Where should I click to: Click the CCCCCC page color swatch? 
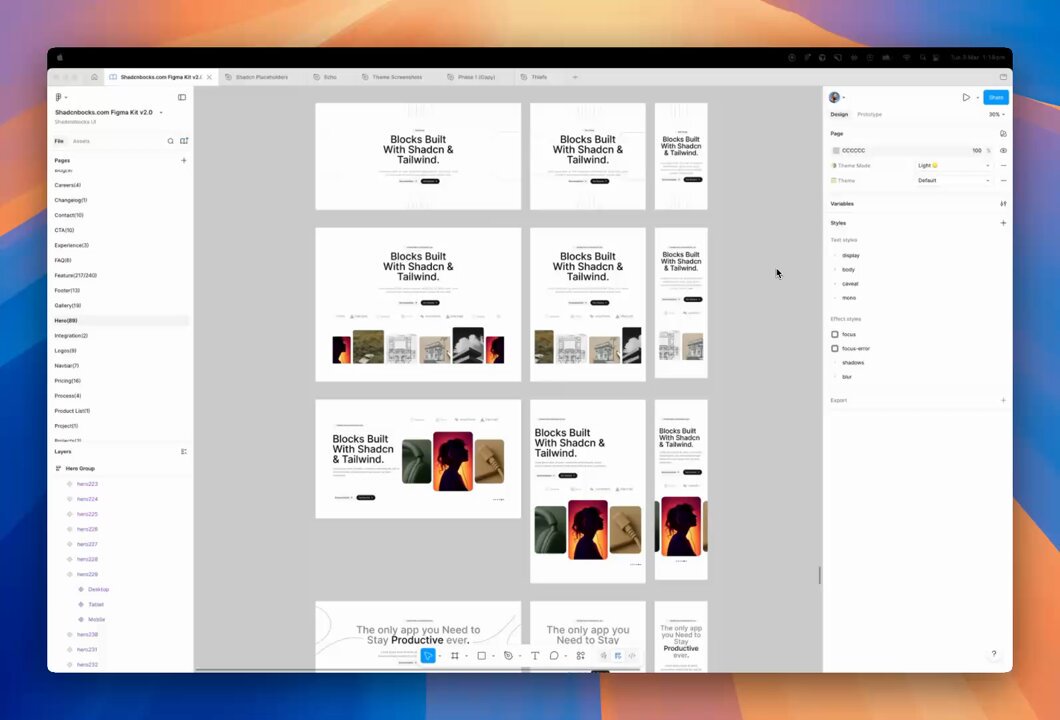click(x=836, y=151)
